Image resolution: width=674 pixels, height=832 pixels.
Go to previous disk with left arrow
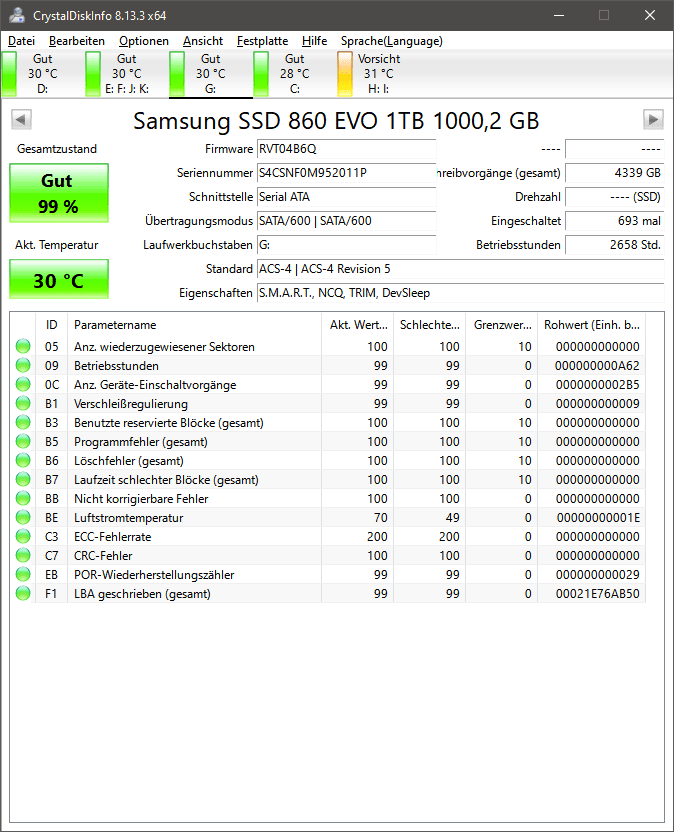pos(22,119)
